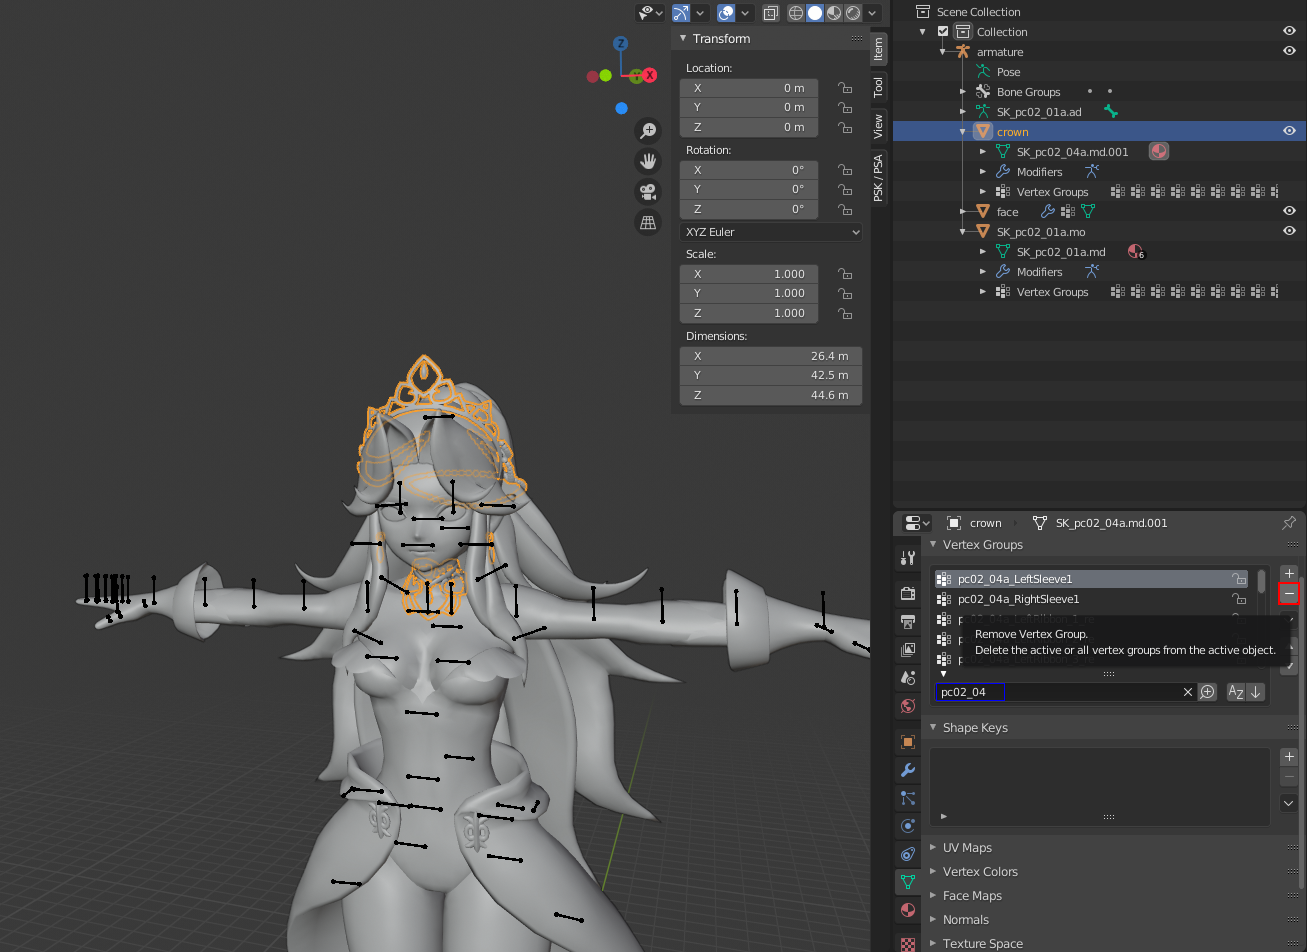Open the View Layer properties tab icon

pyautogui.click(x=908, y=650)
